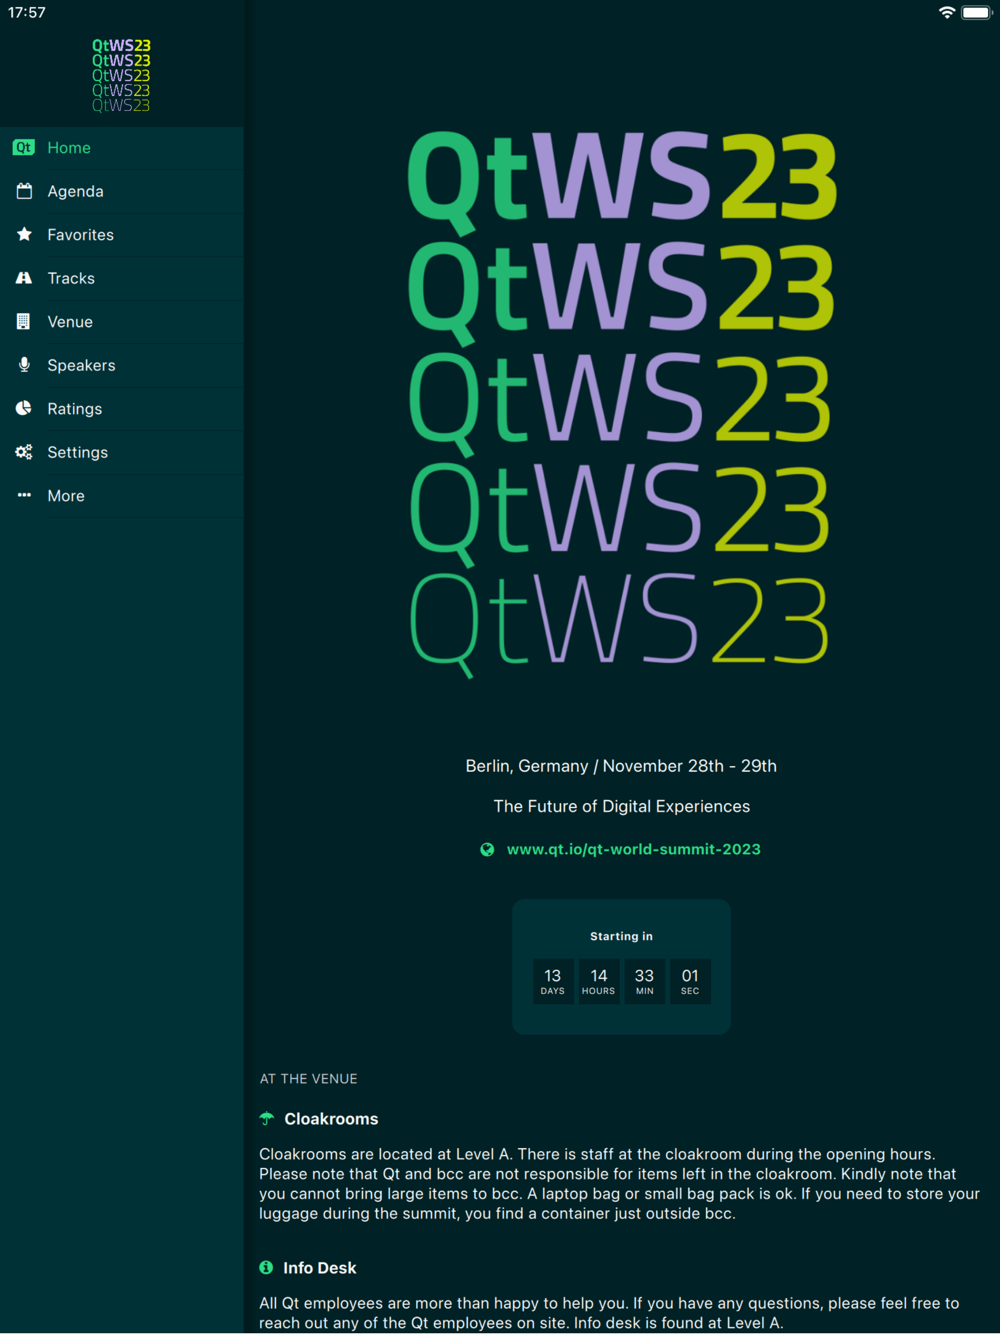Open the Venue page
This screenshot has height=1334, width=1000.
122,322
